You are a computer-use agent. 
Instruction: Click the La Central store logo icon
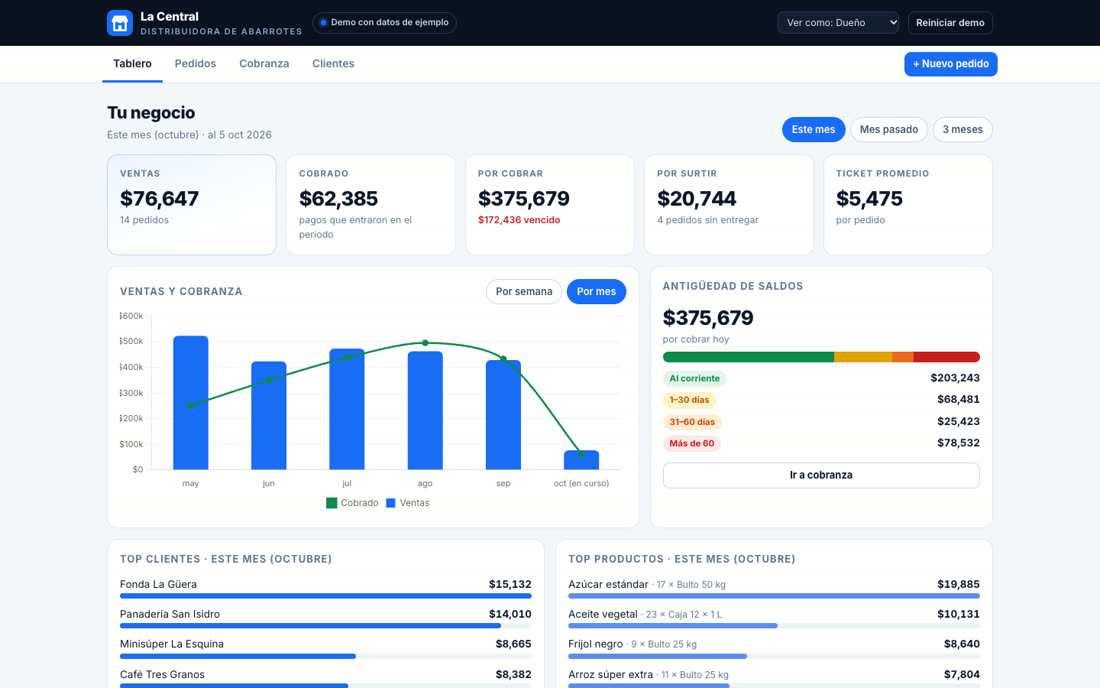119,22
